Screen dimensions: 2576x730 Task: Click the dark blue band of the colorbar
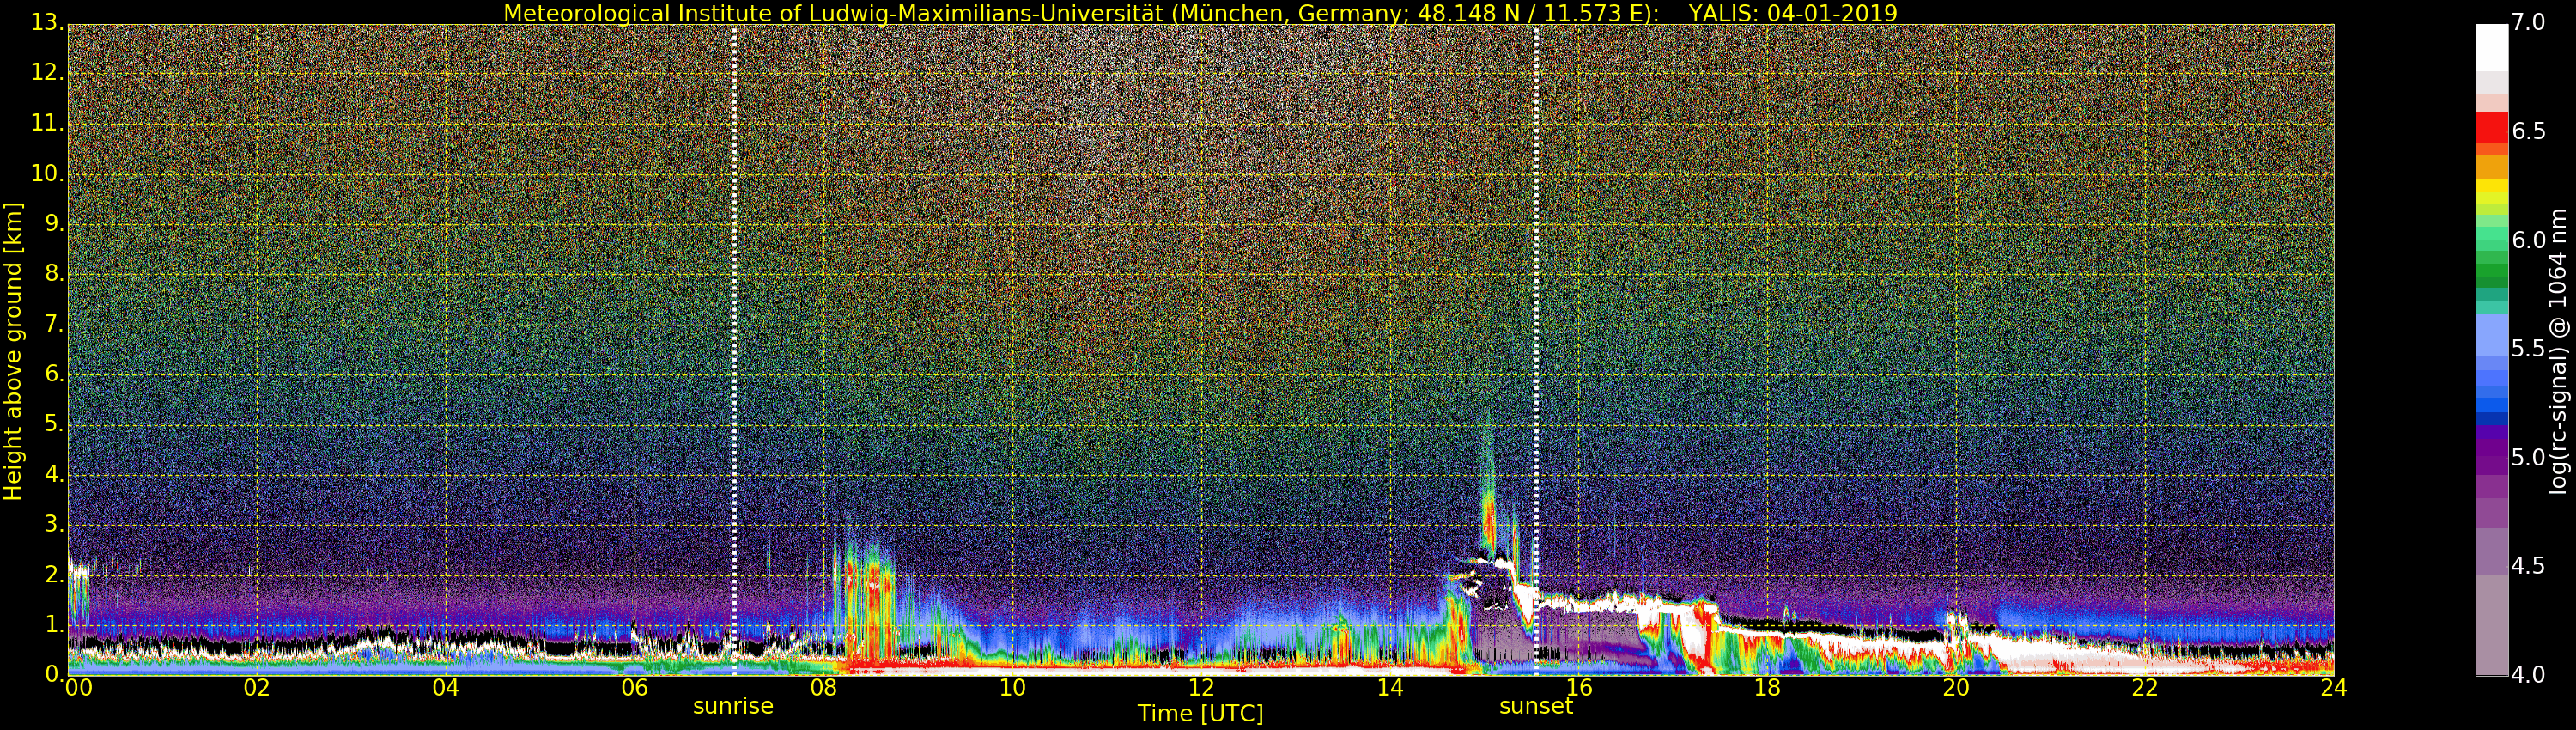tap(2492, 419)
